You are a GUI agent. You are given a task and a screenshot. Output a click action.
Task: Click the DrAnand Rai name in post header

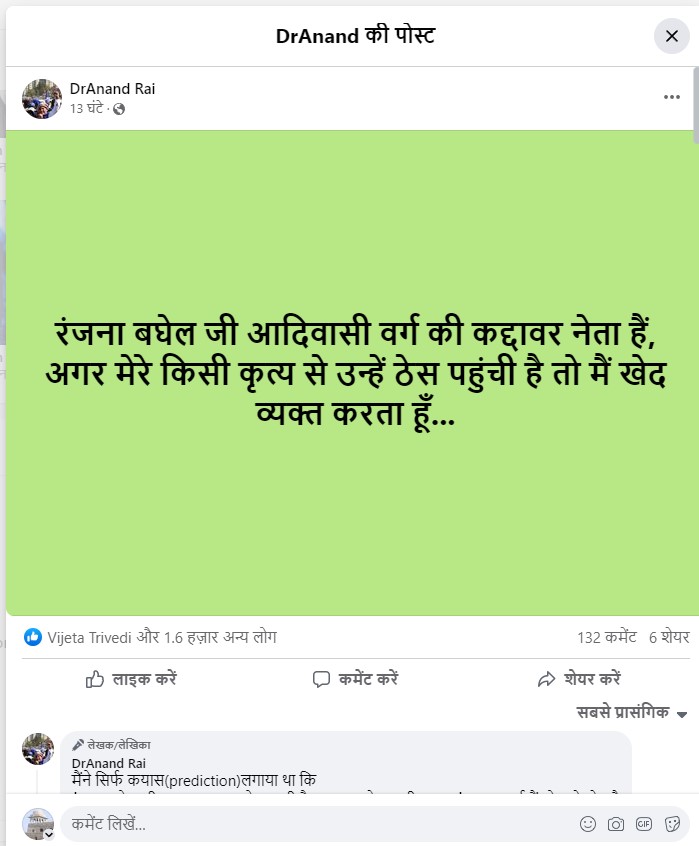[x=112, y=88]
